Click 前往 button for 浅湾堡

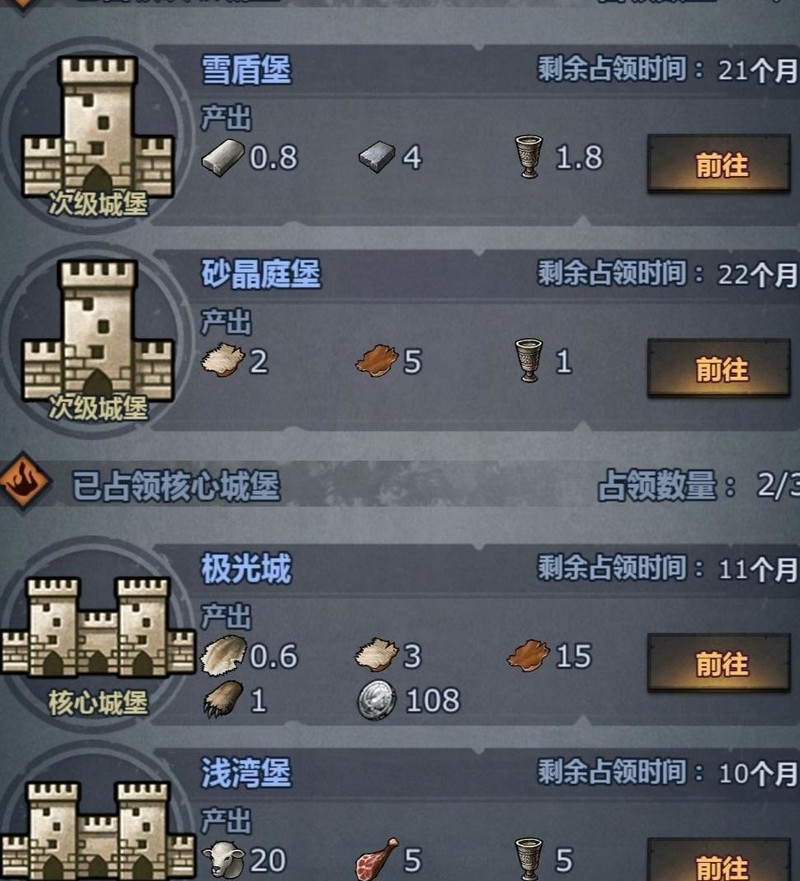coord(719,860)
